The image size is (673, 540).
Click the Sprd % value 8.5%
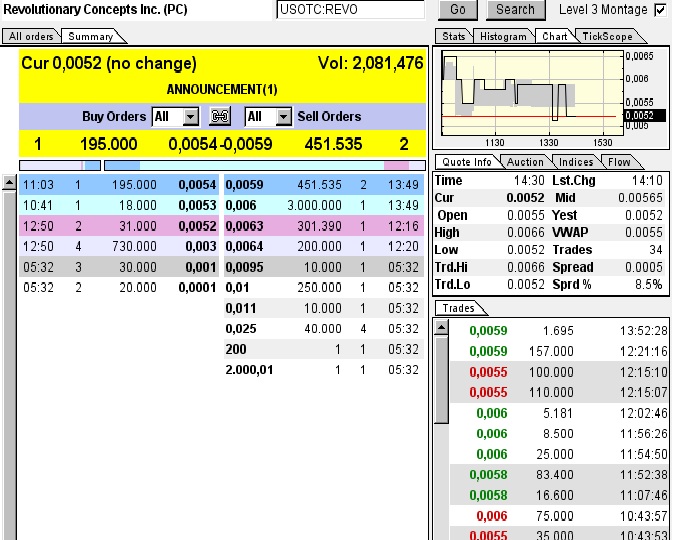click(x=649, y=284)
